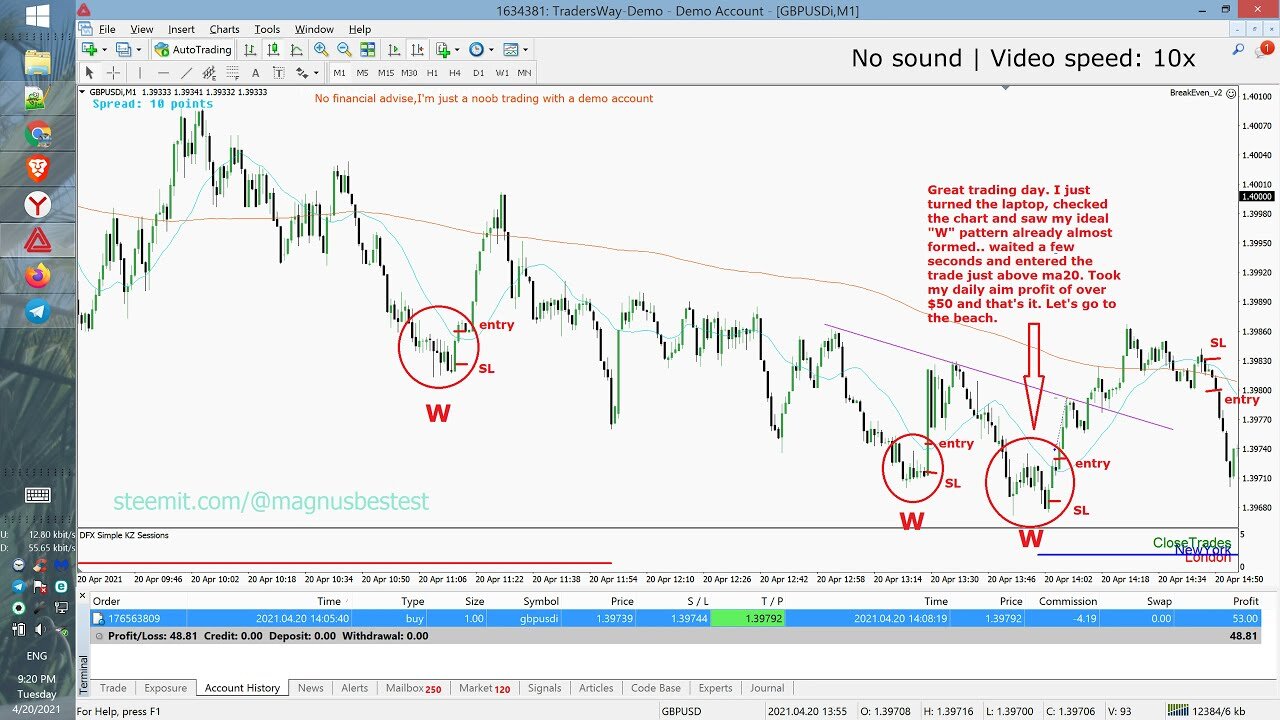Tile windows with the grid icon
Screen dimensions: 1280x720
tap(367, 49)
